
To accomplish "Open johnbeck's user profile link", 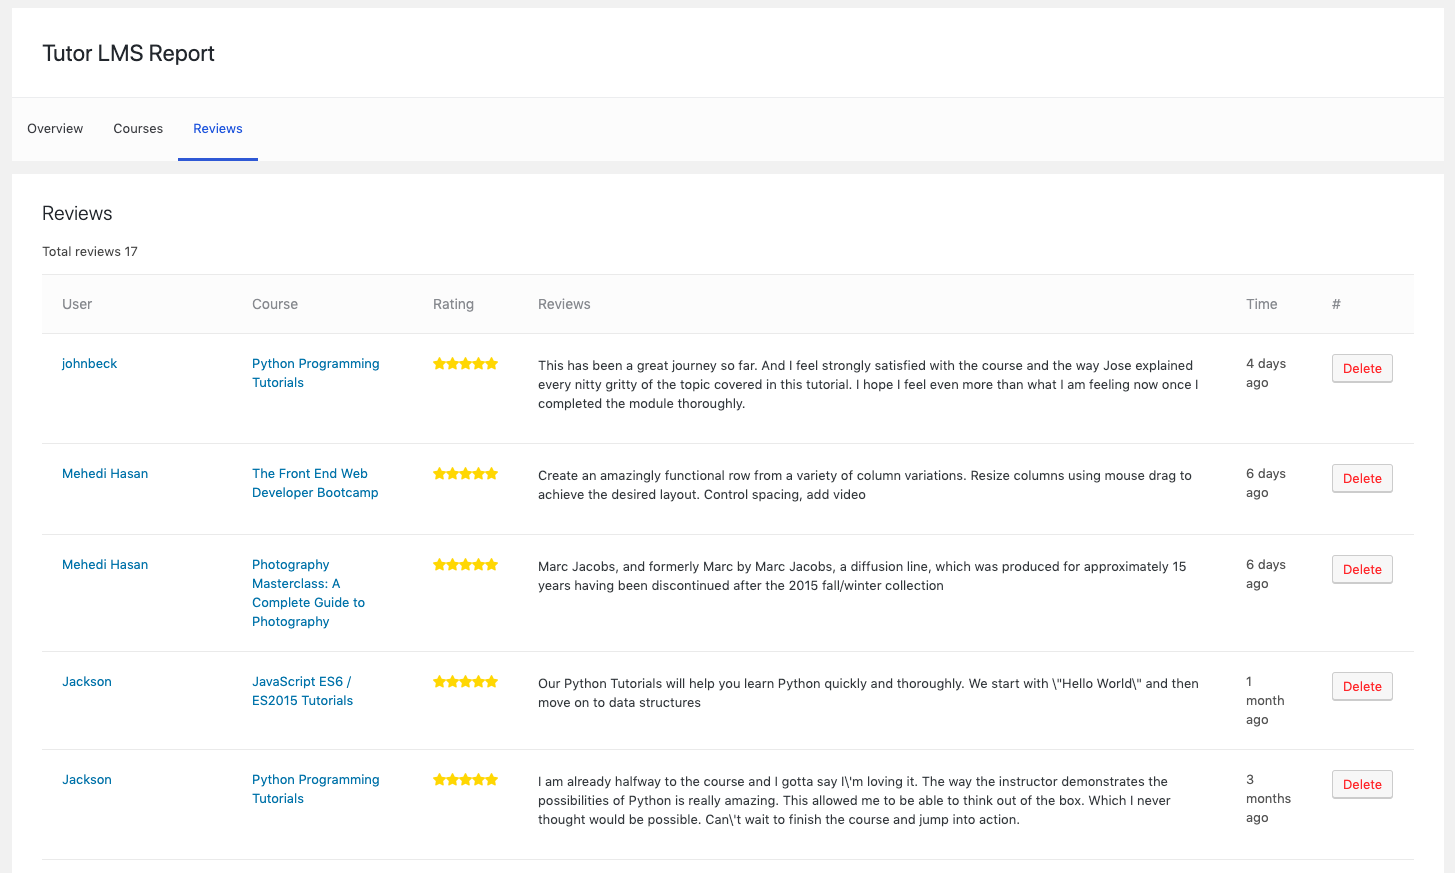I will (x=90, y=364).
